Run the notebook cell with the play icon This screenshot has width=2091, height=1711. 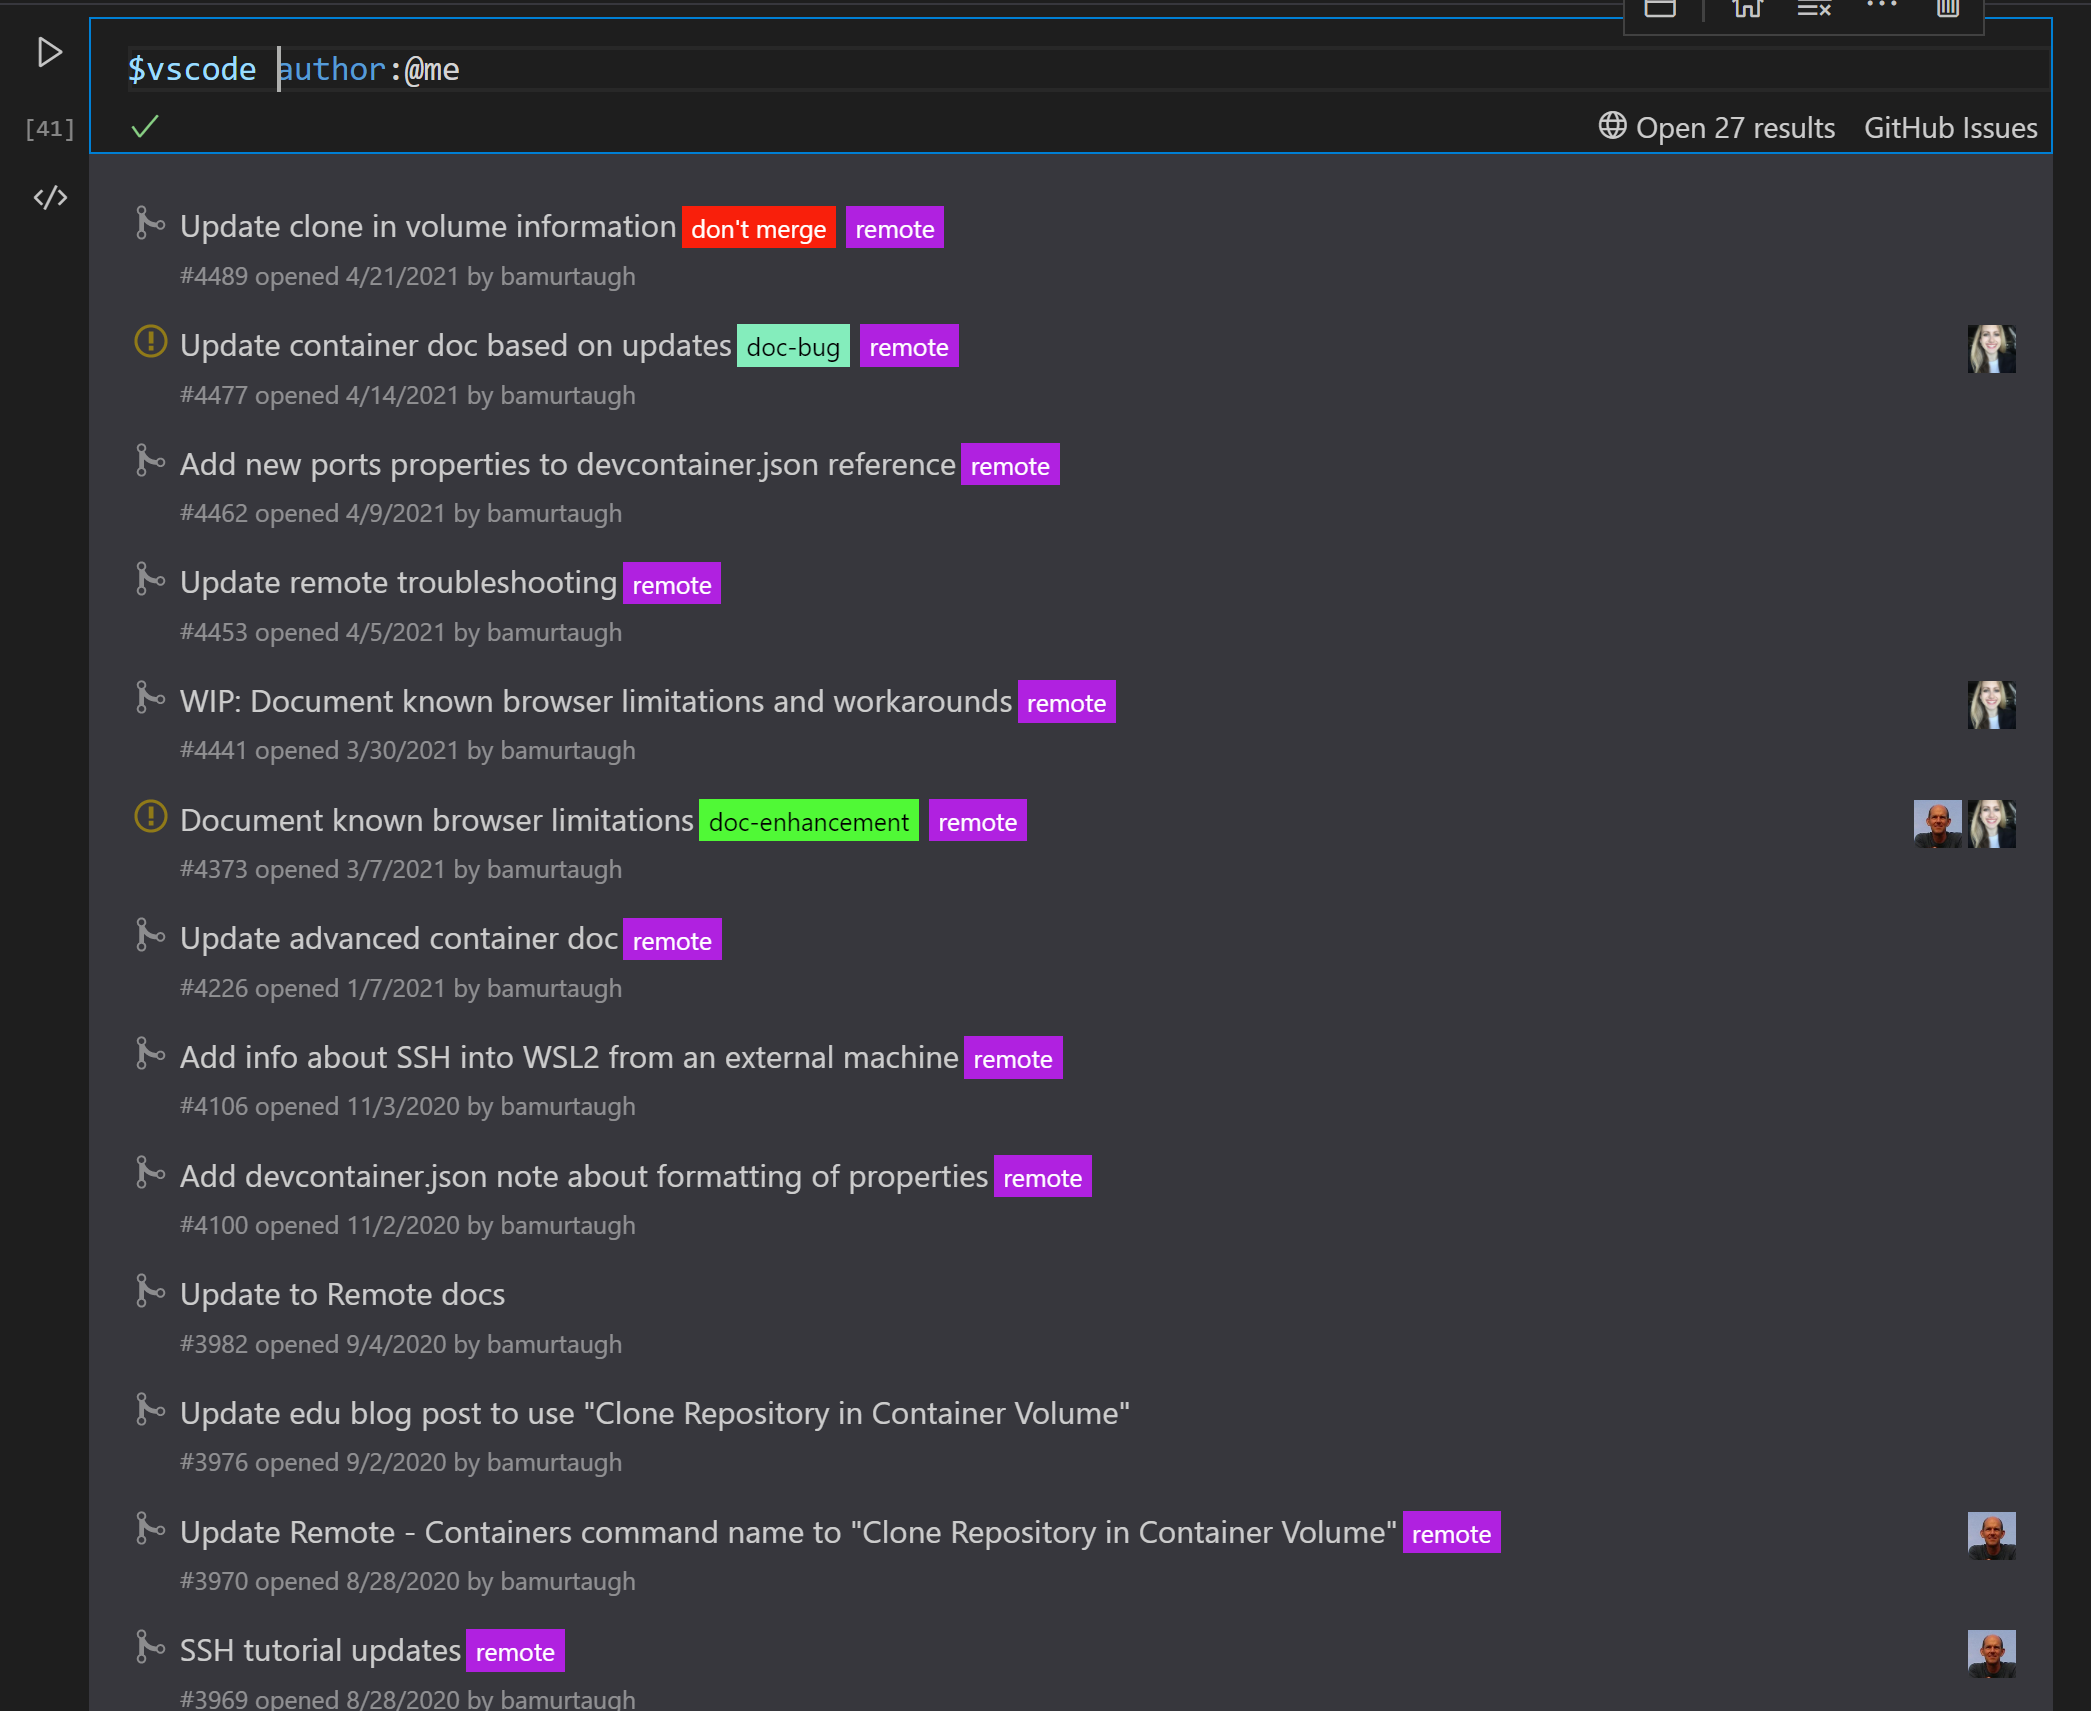click(x=48, y=52)
